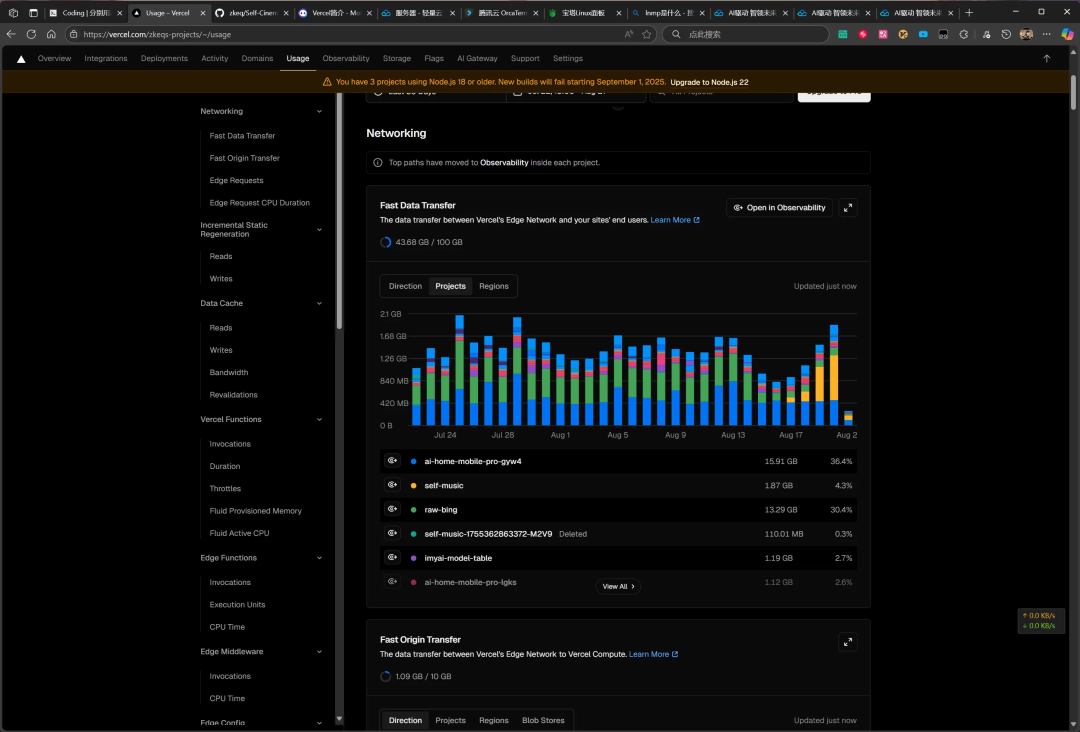Collapse the Data Cache sidebar section
Image resolution: width=1080 pixels, height=732 pixels.
click(x=319, y=303)
